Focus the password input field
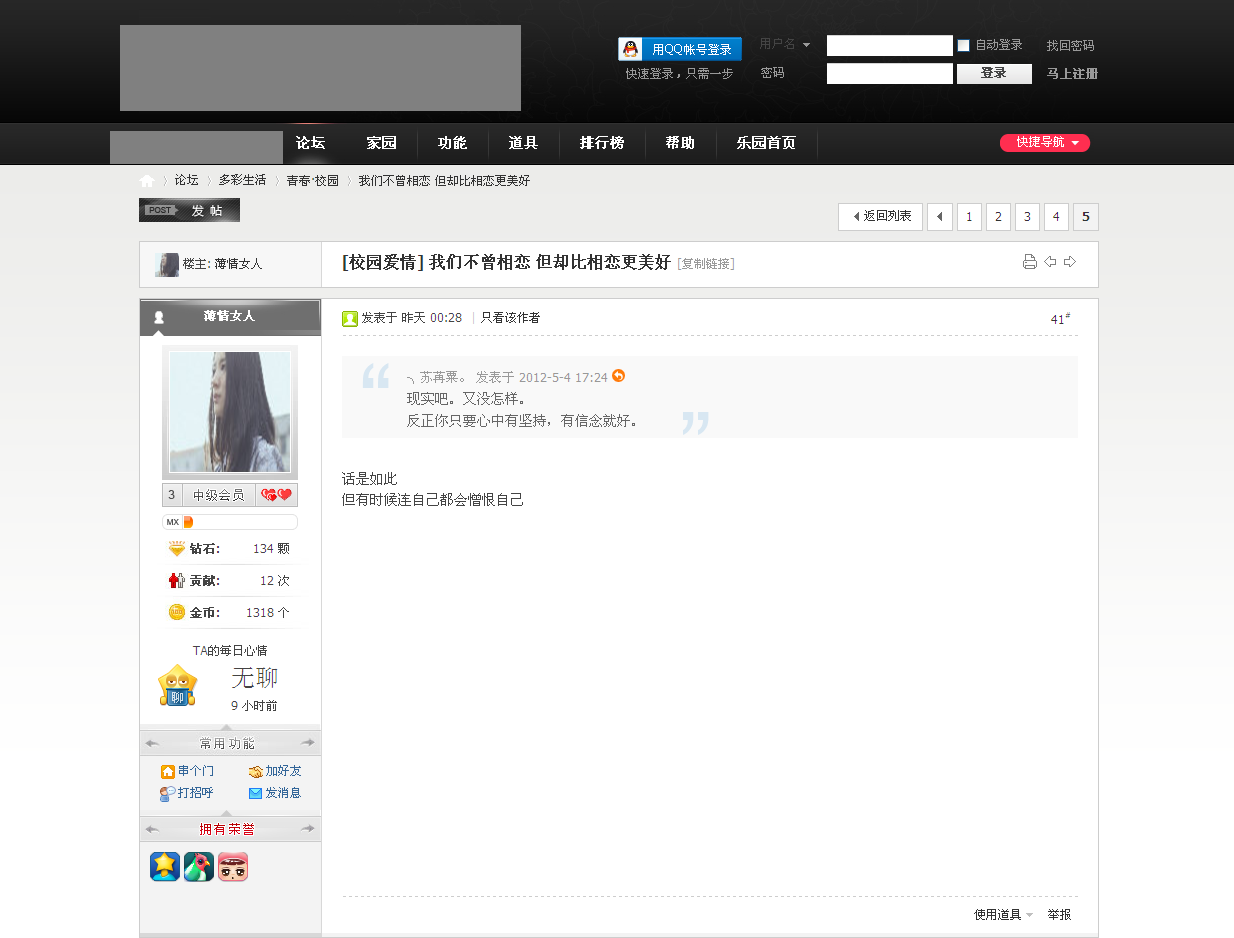This screenshot has height=938, width=1234. (889, 73)
